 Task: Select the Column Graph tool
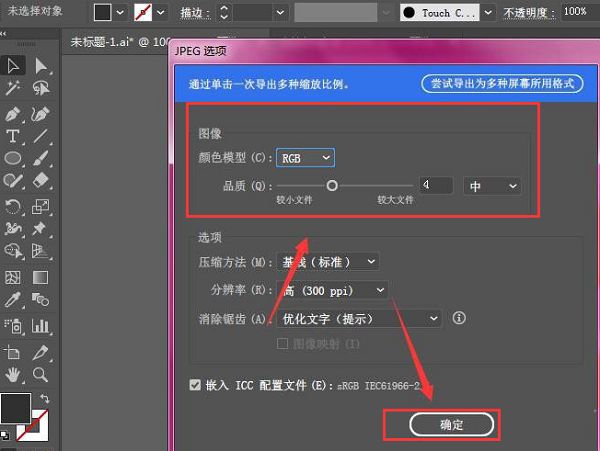pyautogui.click(x=41, y=326)
